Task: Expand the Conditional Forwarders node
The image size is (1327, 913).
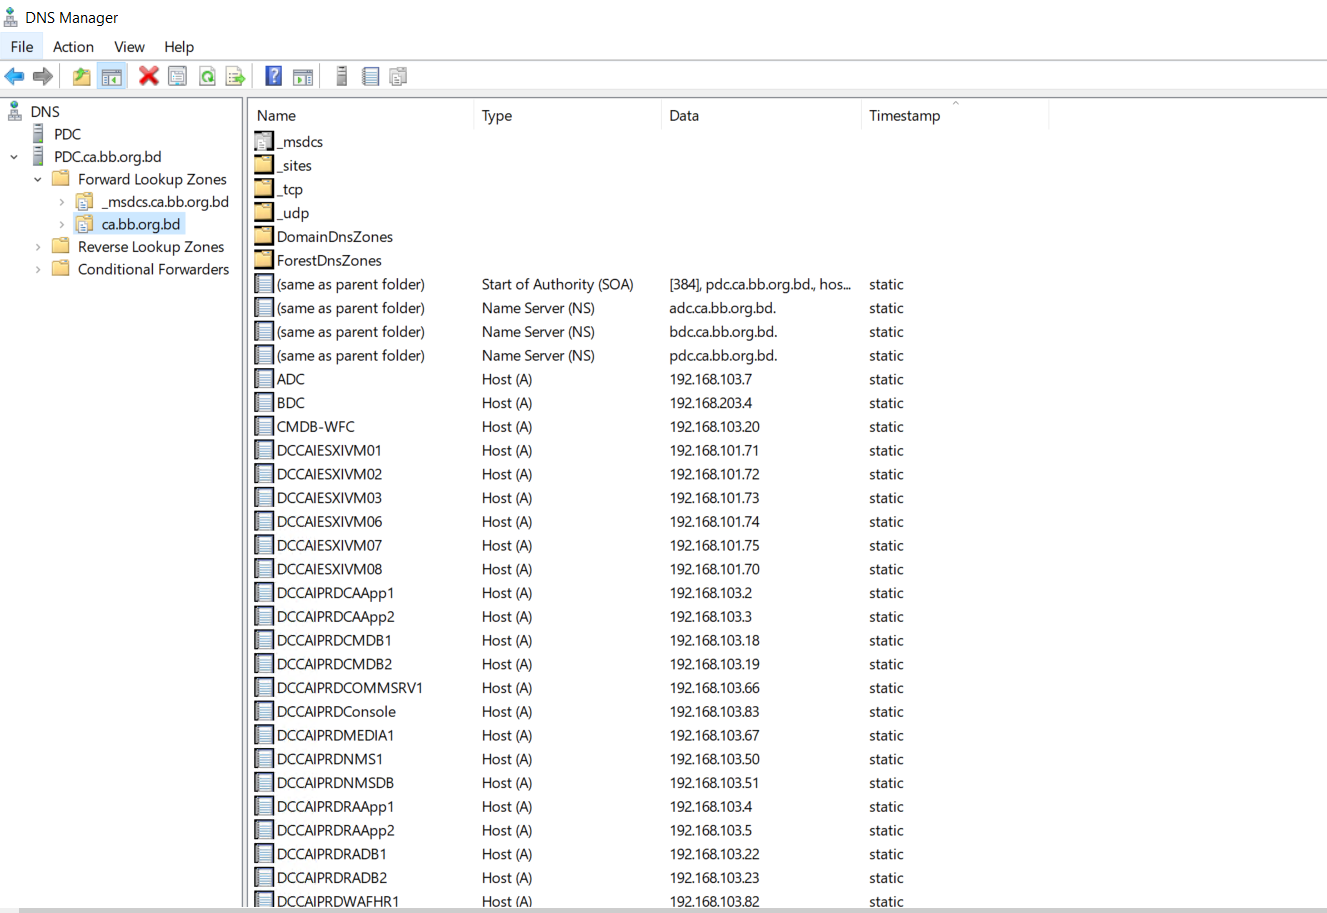Action: point(38,269)
